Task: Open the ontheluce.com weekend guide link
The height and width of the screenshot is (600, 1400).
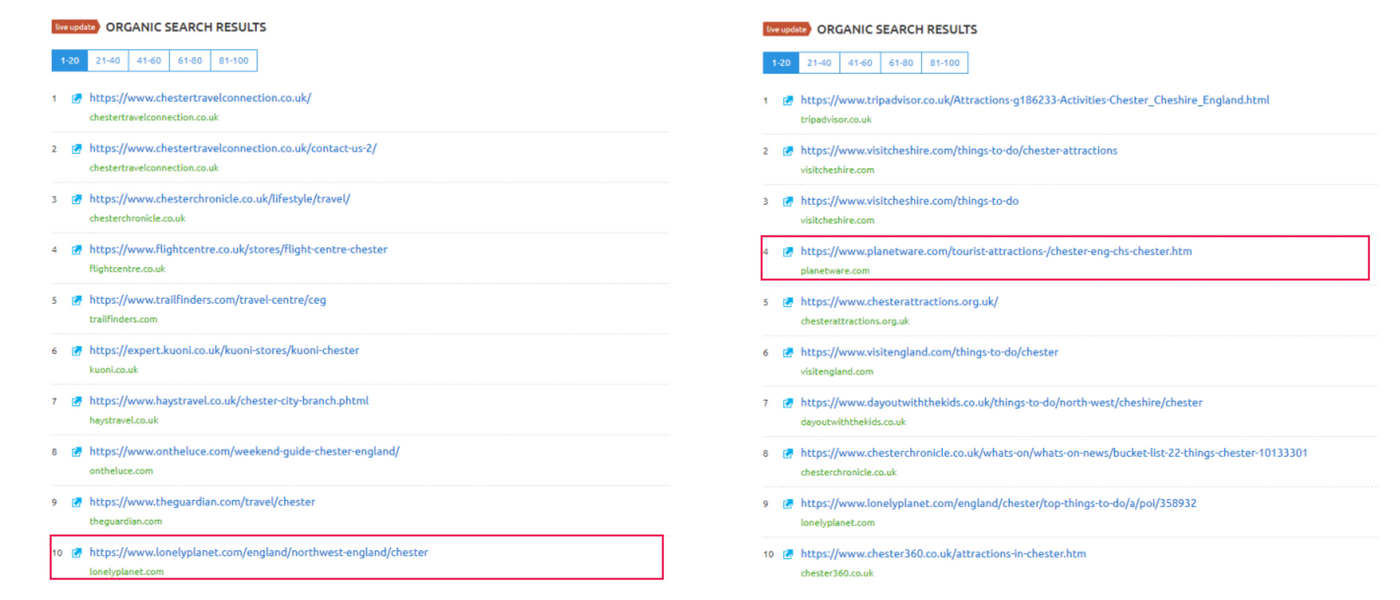Action: (x=244, y=451)
